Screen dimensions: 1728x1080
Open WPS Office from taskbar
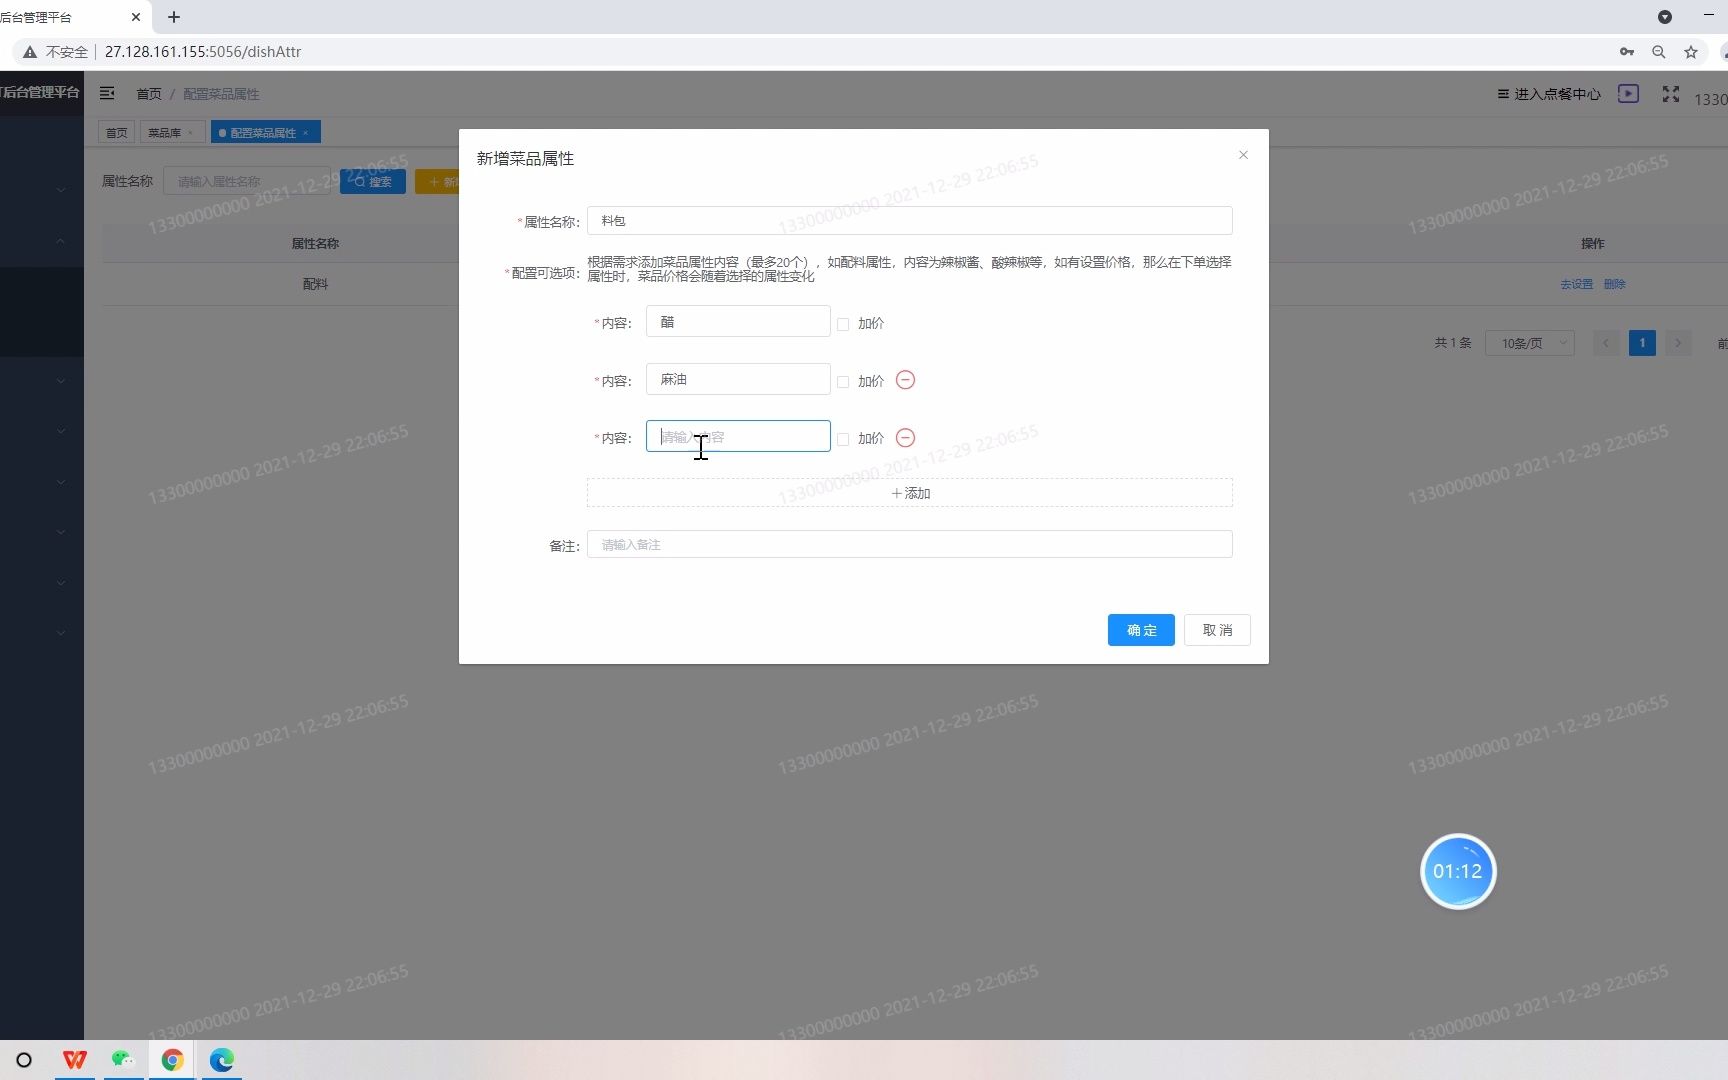pyautogui.click(x=75, y=1060)
